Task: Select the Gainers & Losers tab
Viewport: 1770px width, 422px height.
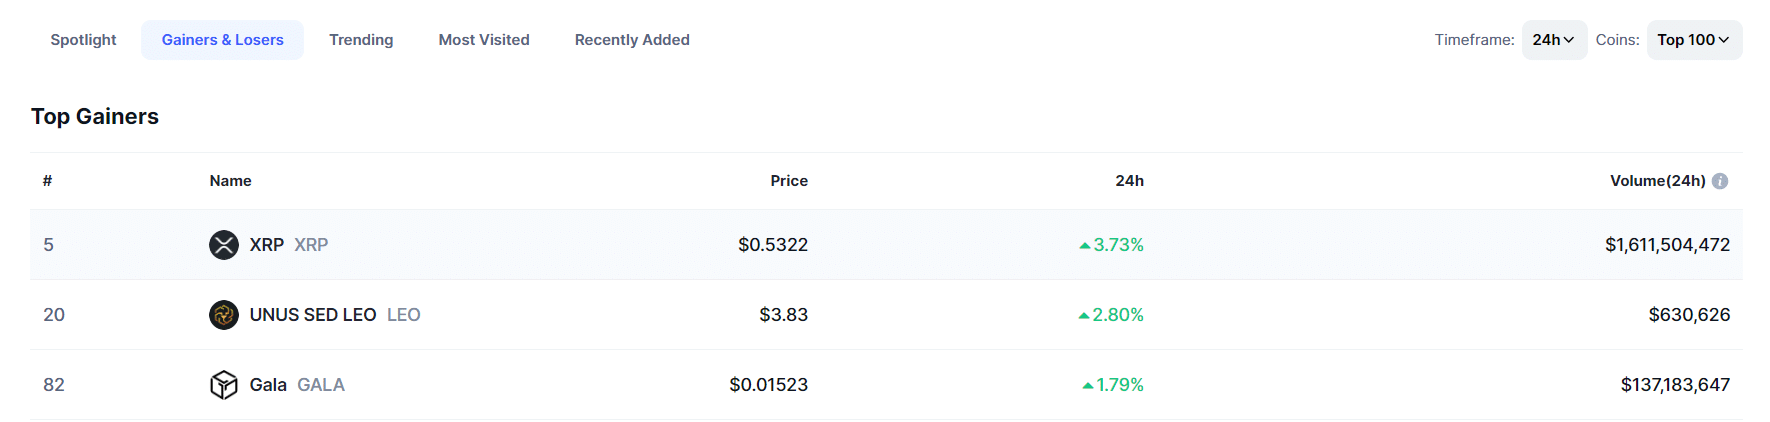Action: pos(223,40)
